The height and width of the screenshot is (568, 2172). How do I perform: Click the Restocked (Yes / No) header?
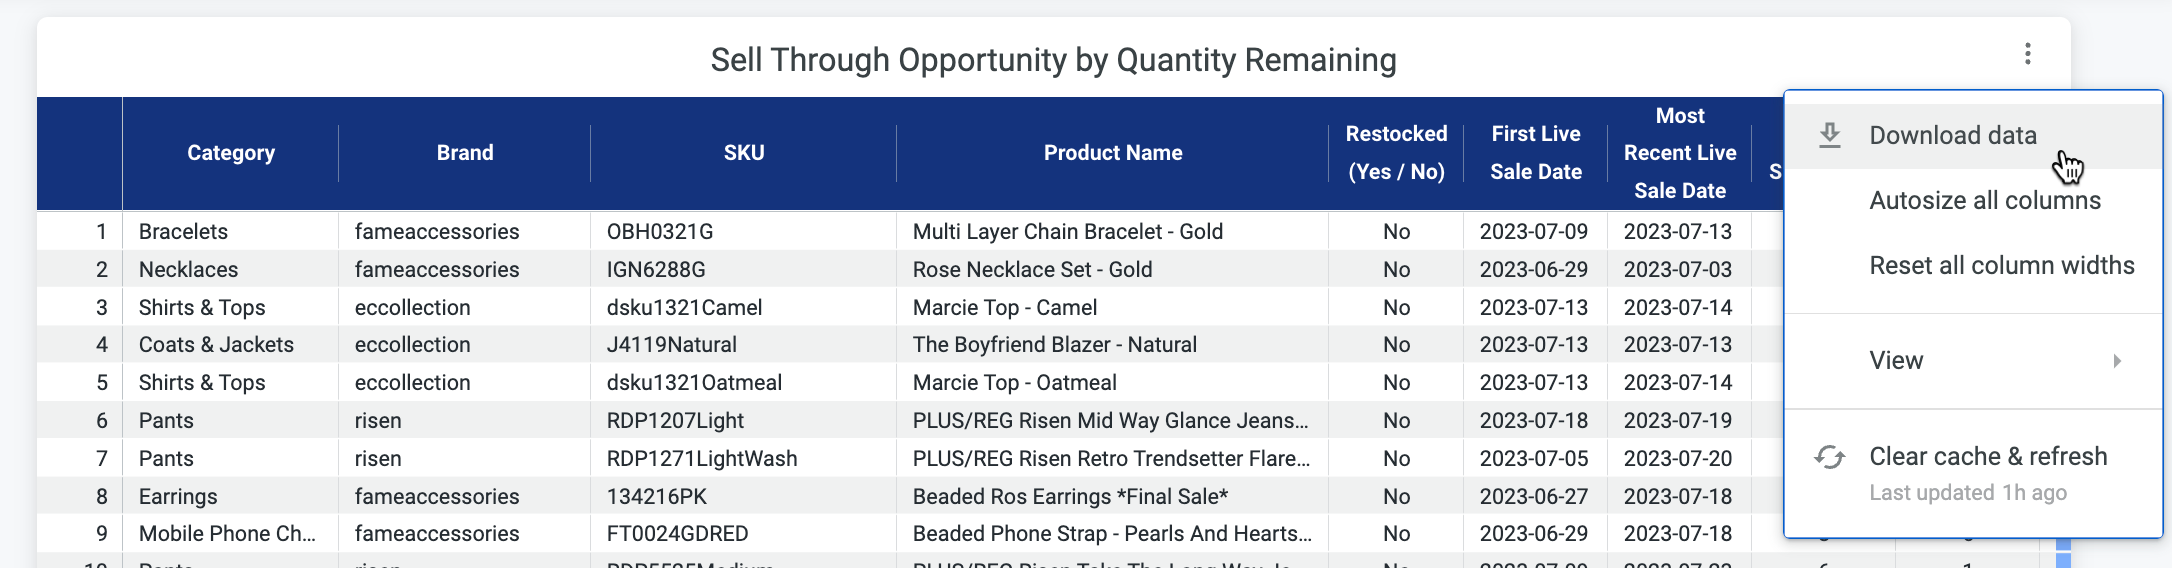[x=1397, y=153]
